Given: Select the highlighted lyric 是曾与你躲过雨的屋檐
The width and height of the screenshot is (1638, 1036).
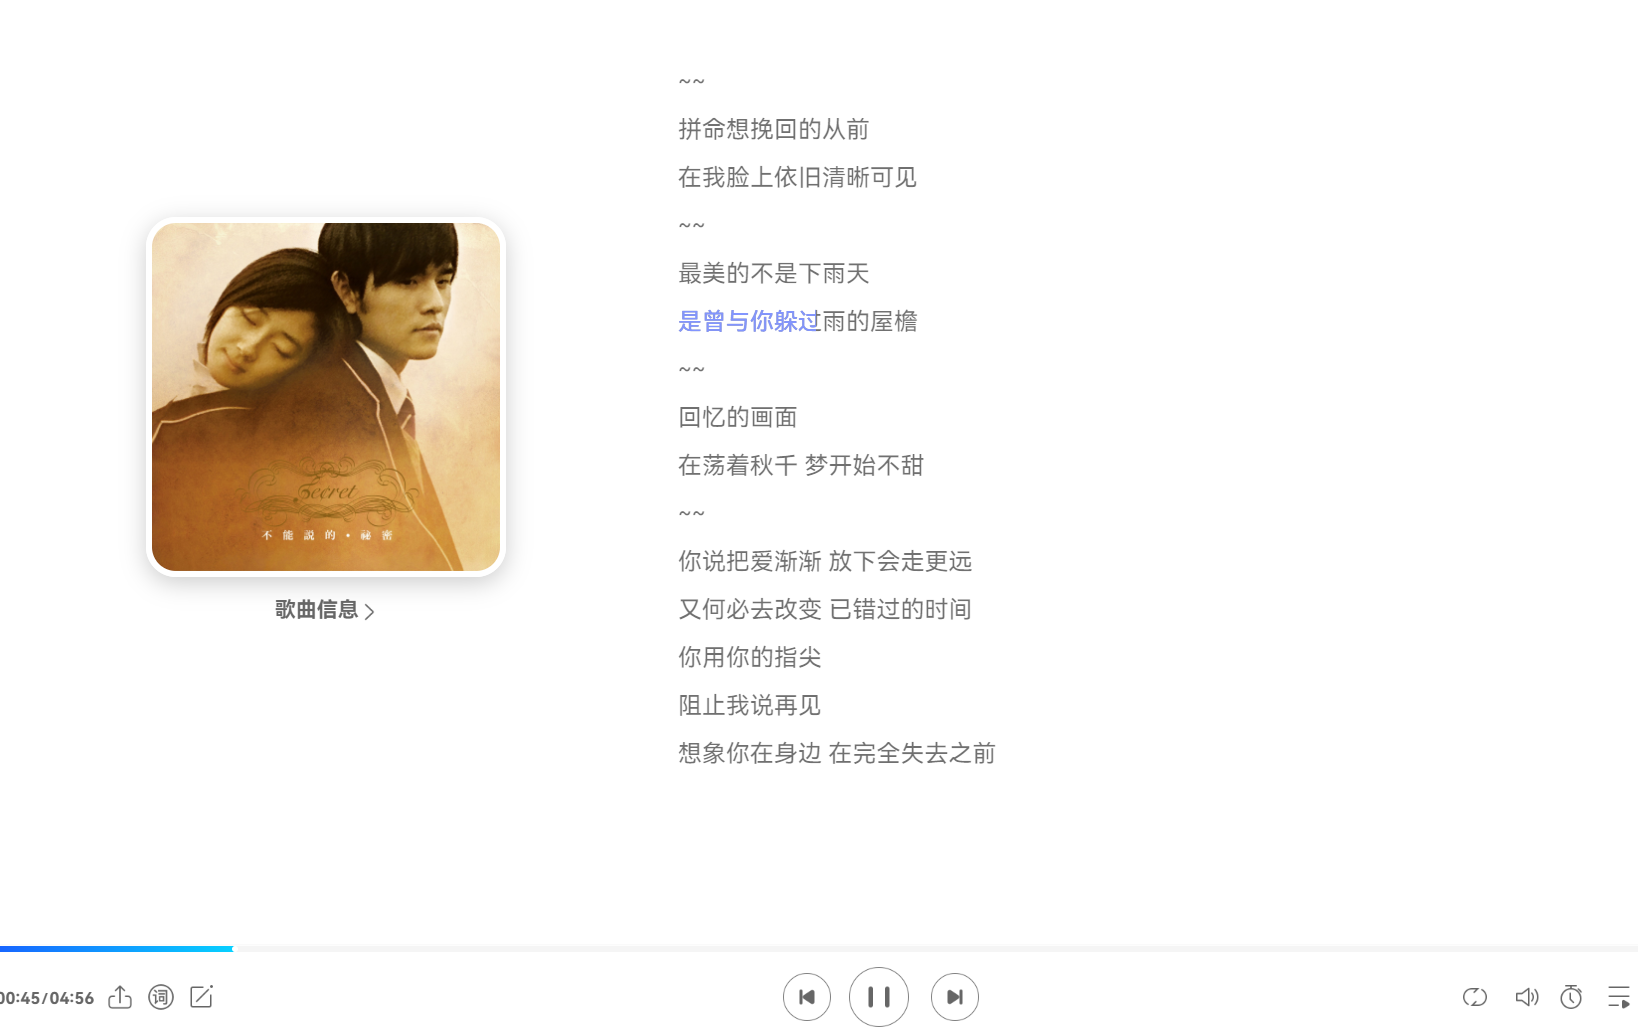Looking at the screenshot, I should coord(798,321).
